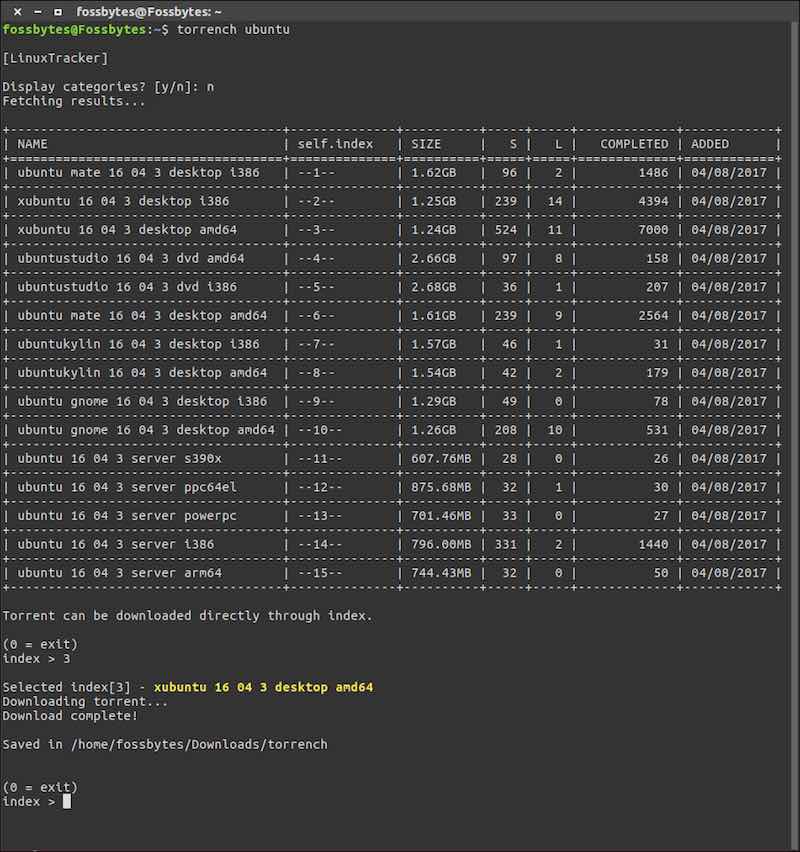This screenshot has height=852, width=800.
Task: Click the ADDED column header
Action: (x=710, y=144)
